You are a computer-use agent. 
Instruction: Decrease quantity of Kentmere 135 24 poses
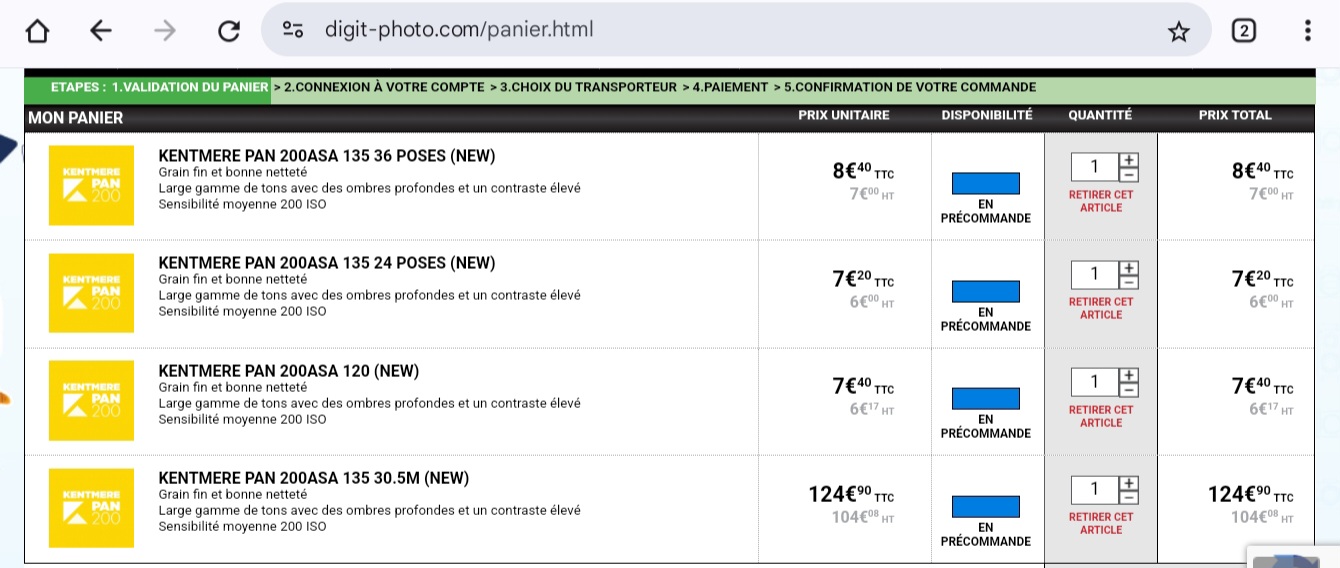click(1129, 280)
